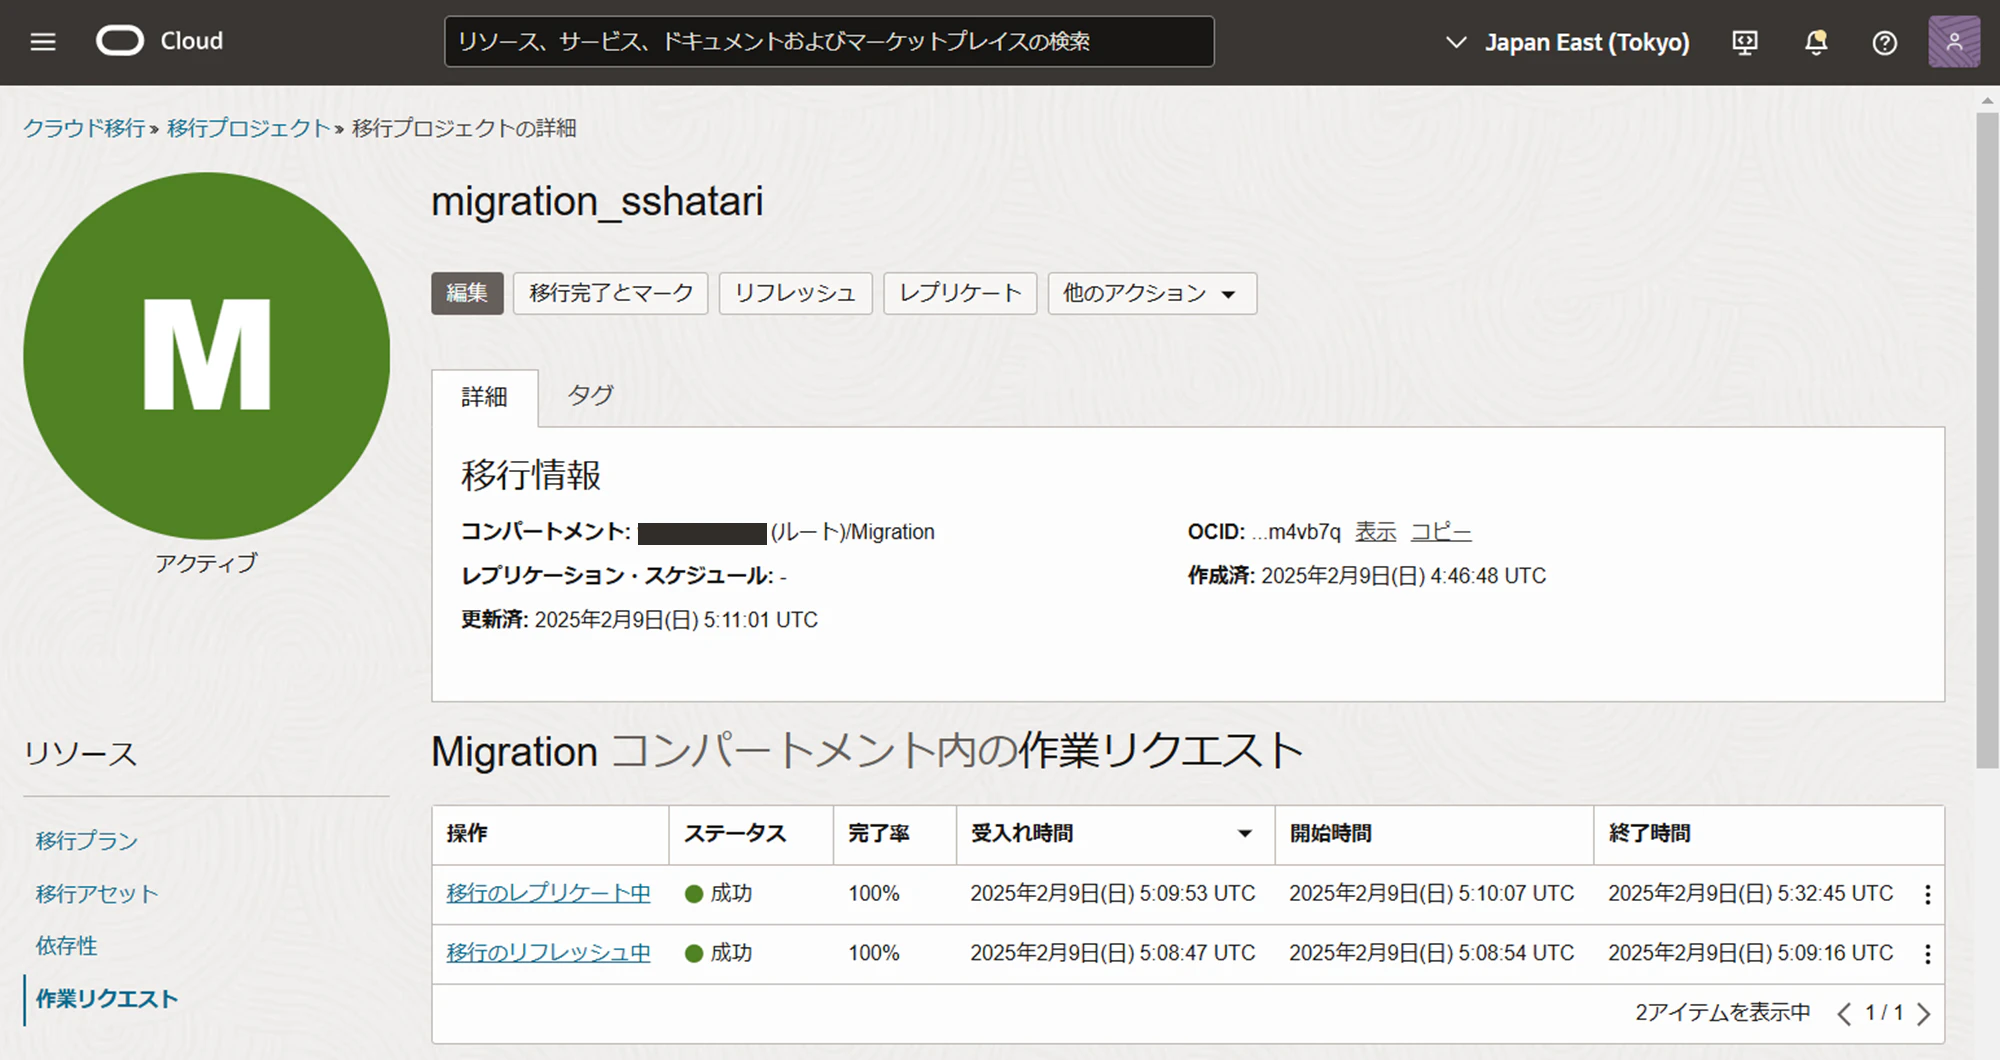2000x1060 pixels.
Task: Go to next page of work requests
Action: 1923,1014
